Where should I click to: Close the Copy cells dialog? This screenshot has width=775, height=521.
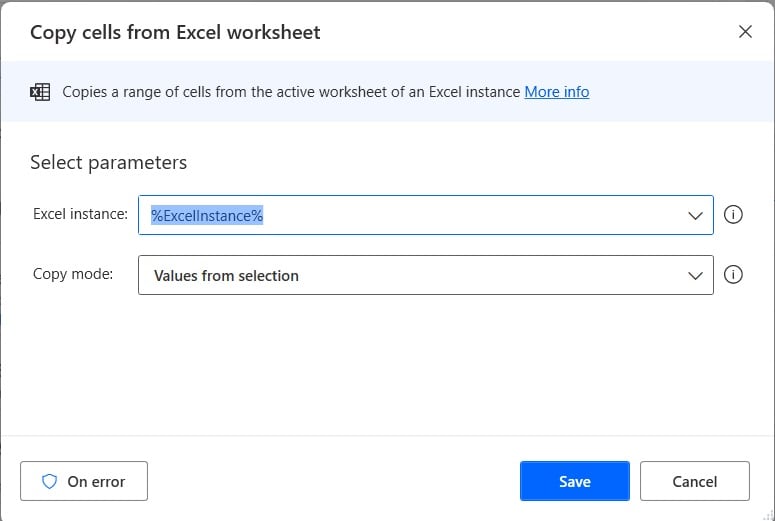(745, 32)
